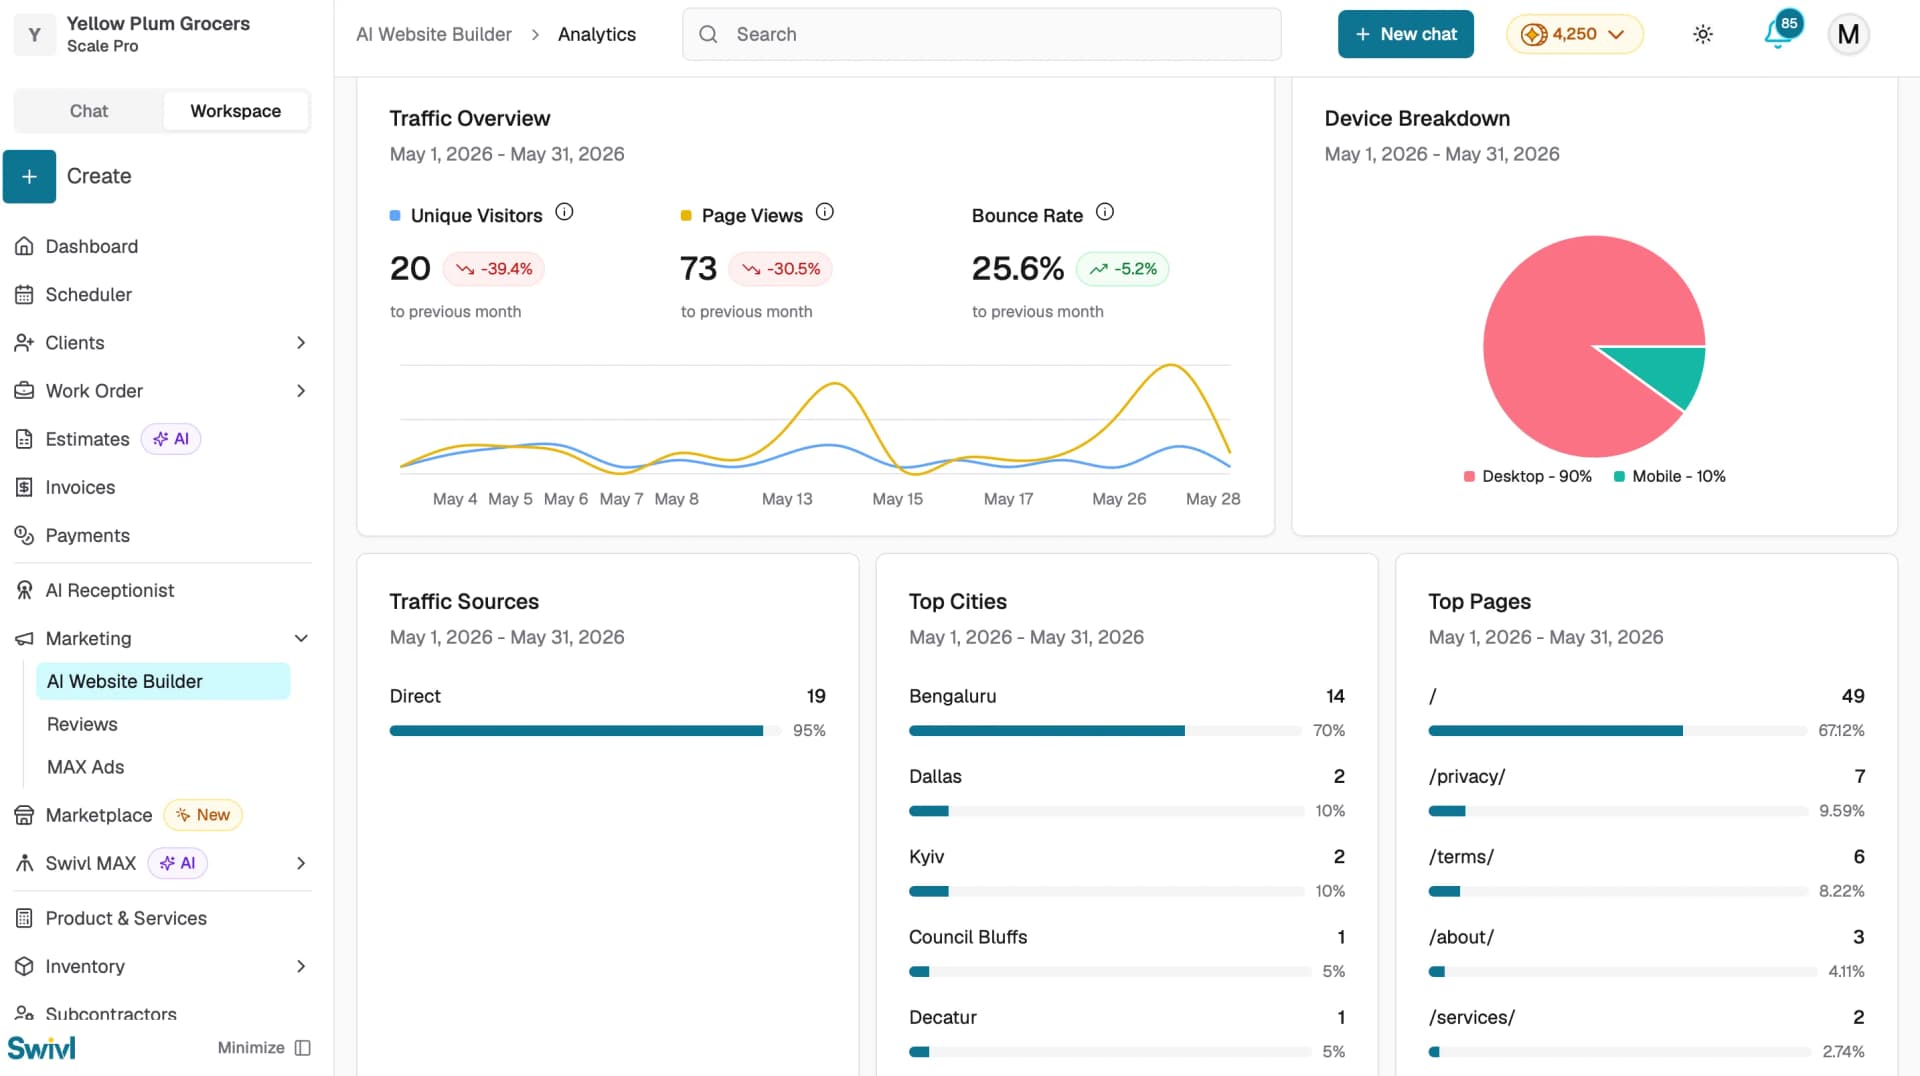This screenshot has width=1920, height=1076.
Task: Open the 4,250 credits dropdown
Action: (1574, 34)
